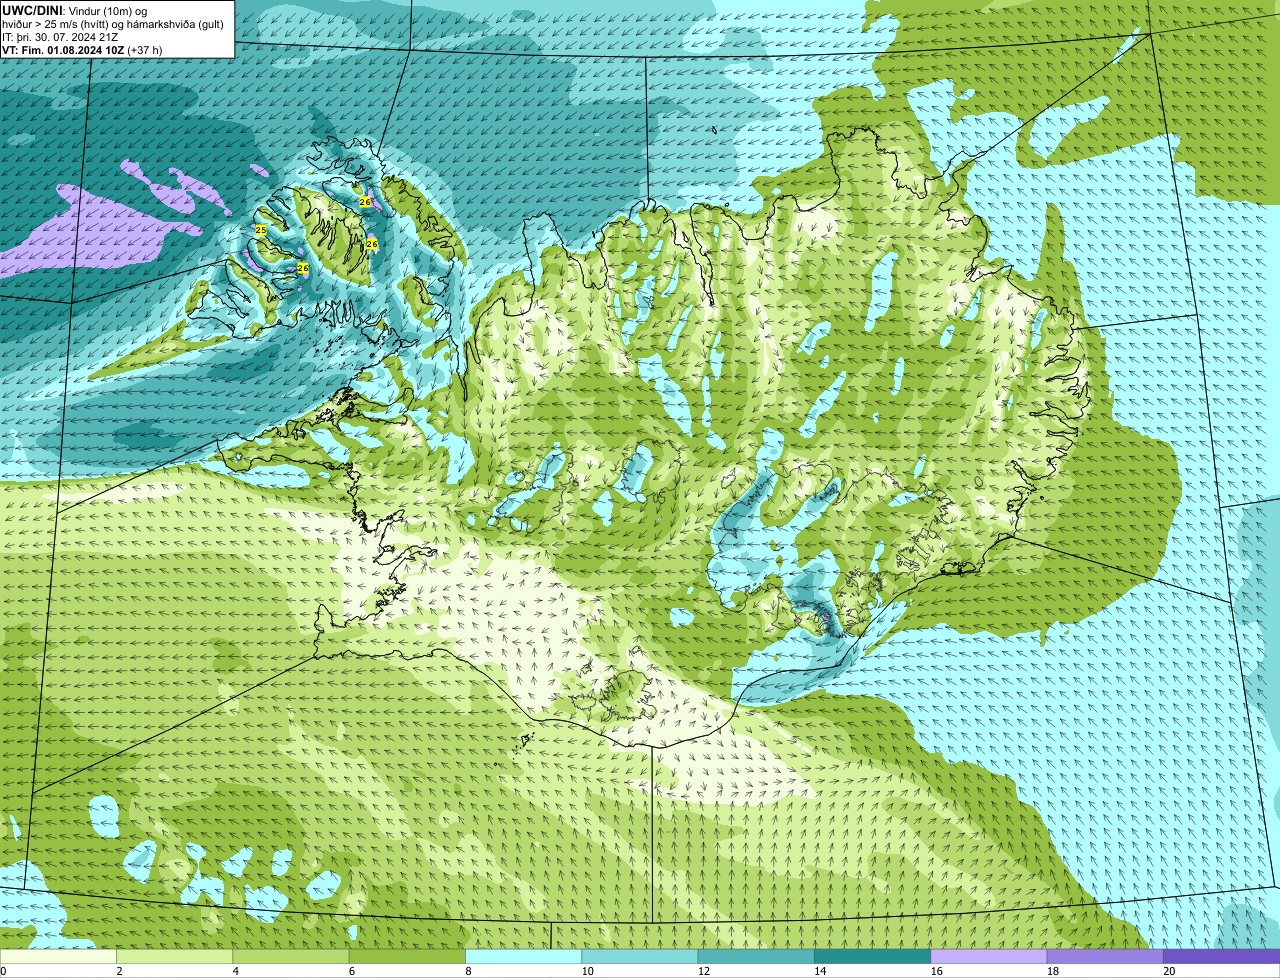The width and height of the screenshot is (1280, 978).
Task: Click the 0–2 m/s pale cream legend swatch
Action: [x=58, y=956]
